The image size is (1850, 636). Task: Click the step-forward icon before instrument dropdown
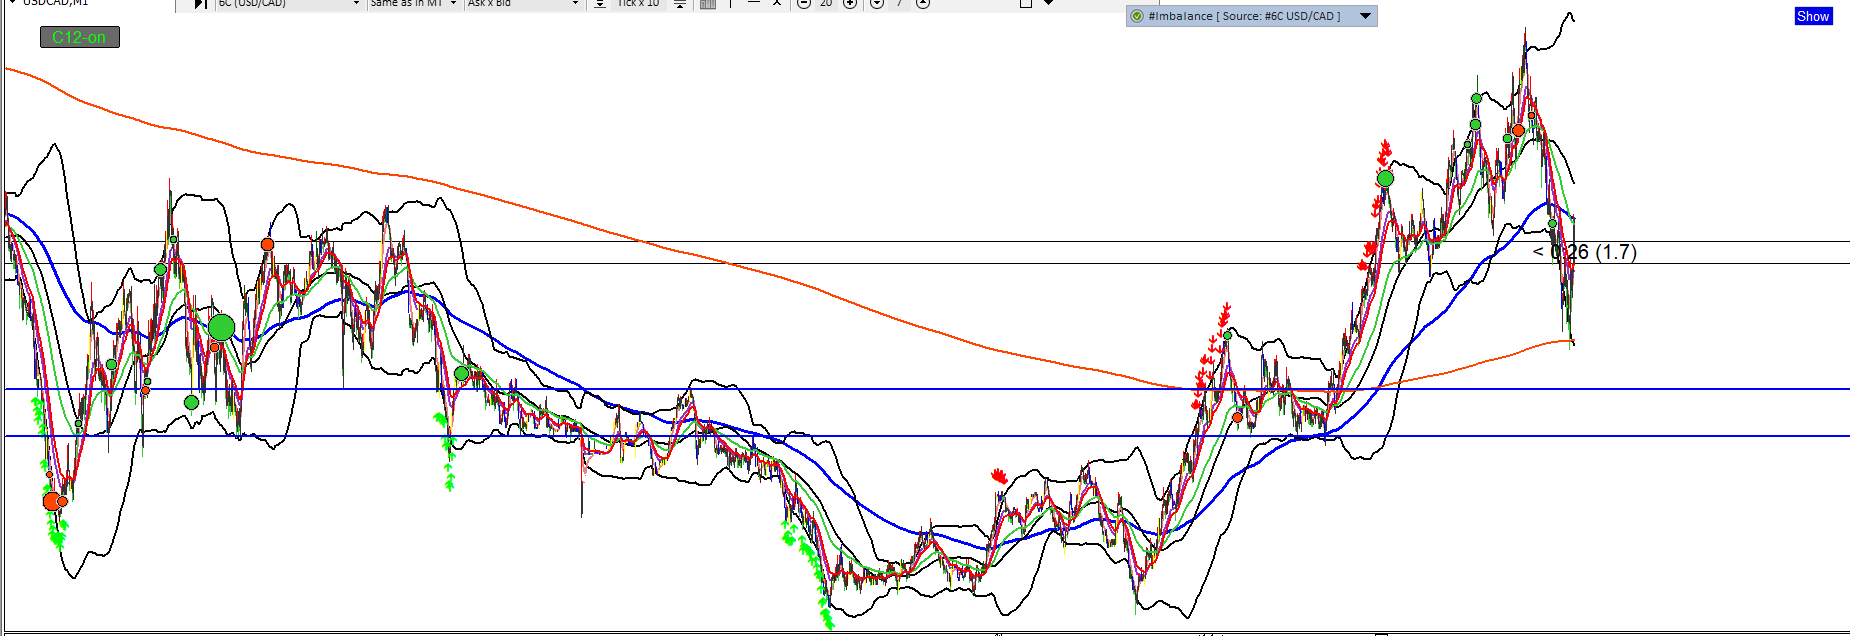[x=200, y=4]
